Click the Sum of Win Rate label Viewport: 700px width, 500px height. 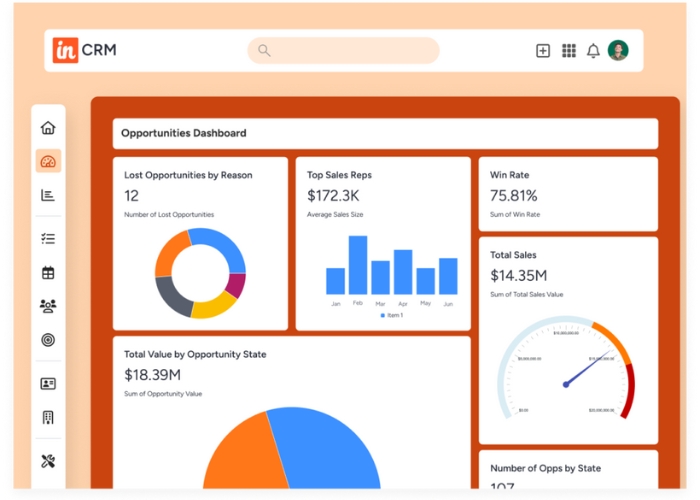point(515,215)
